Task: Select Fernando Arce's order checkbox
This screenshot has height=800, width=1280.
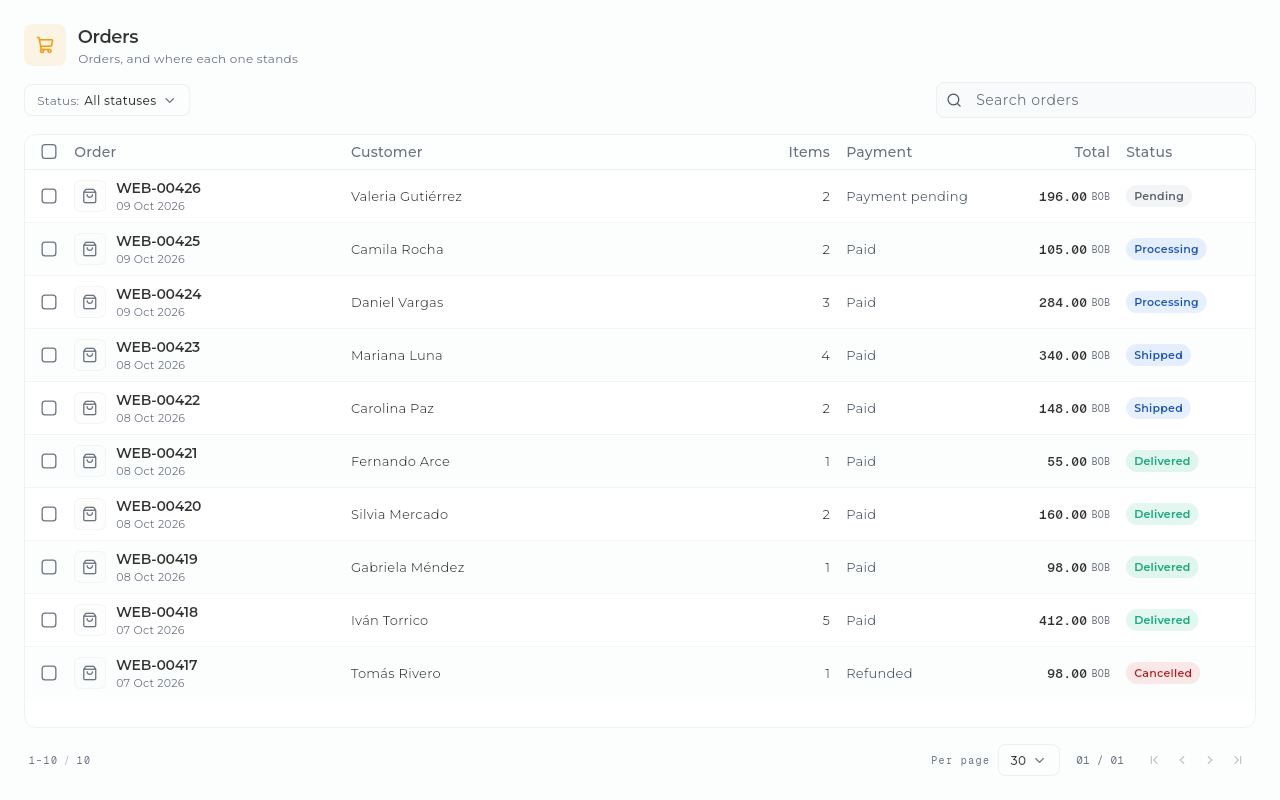Action: [x=49, y=461]
